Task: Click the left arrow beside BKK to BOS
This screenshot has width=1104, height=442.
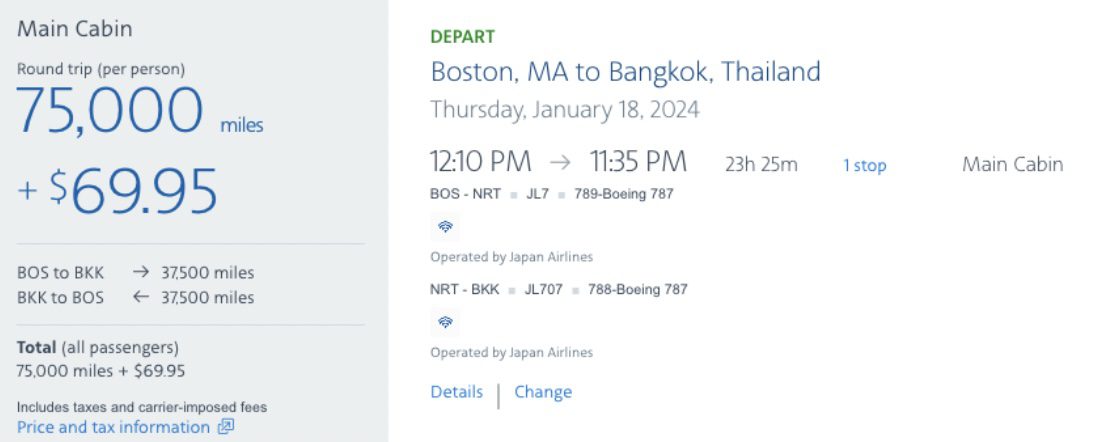Action: (x=141, y=297)
